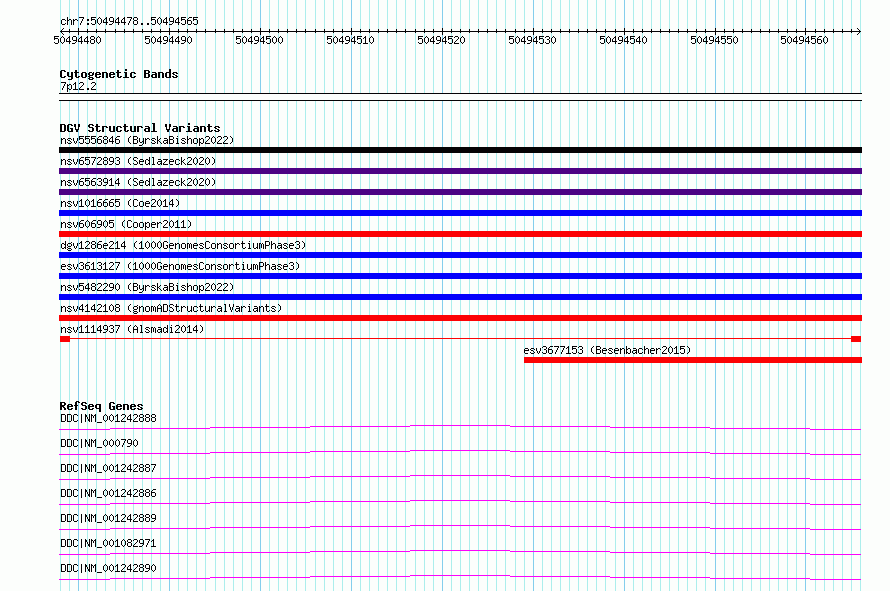The image size is (890, 591).
Task: Open the RefSeq Genes track title
Action: [101, 406]
